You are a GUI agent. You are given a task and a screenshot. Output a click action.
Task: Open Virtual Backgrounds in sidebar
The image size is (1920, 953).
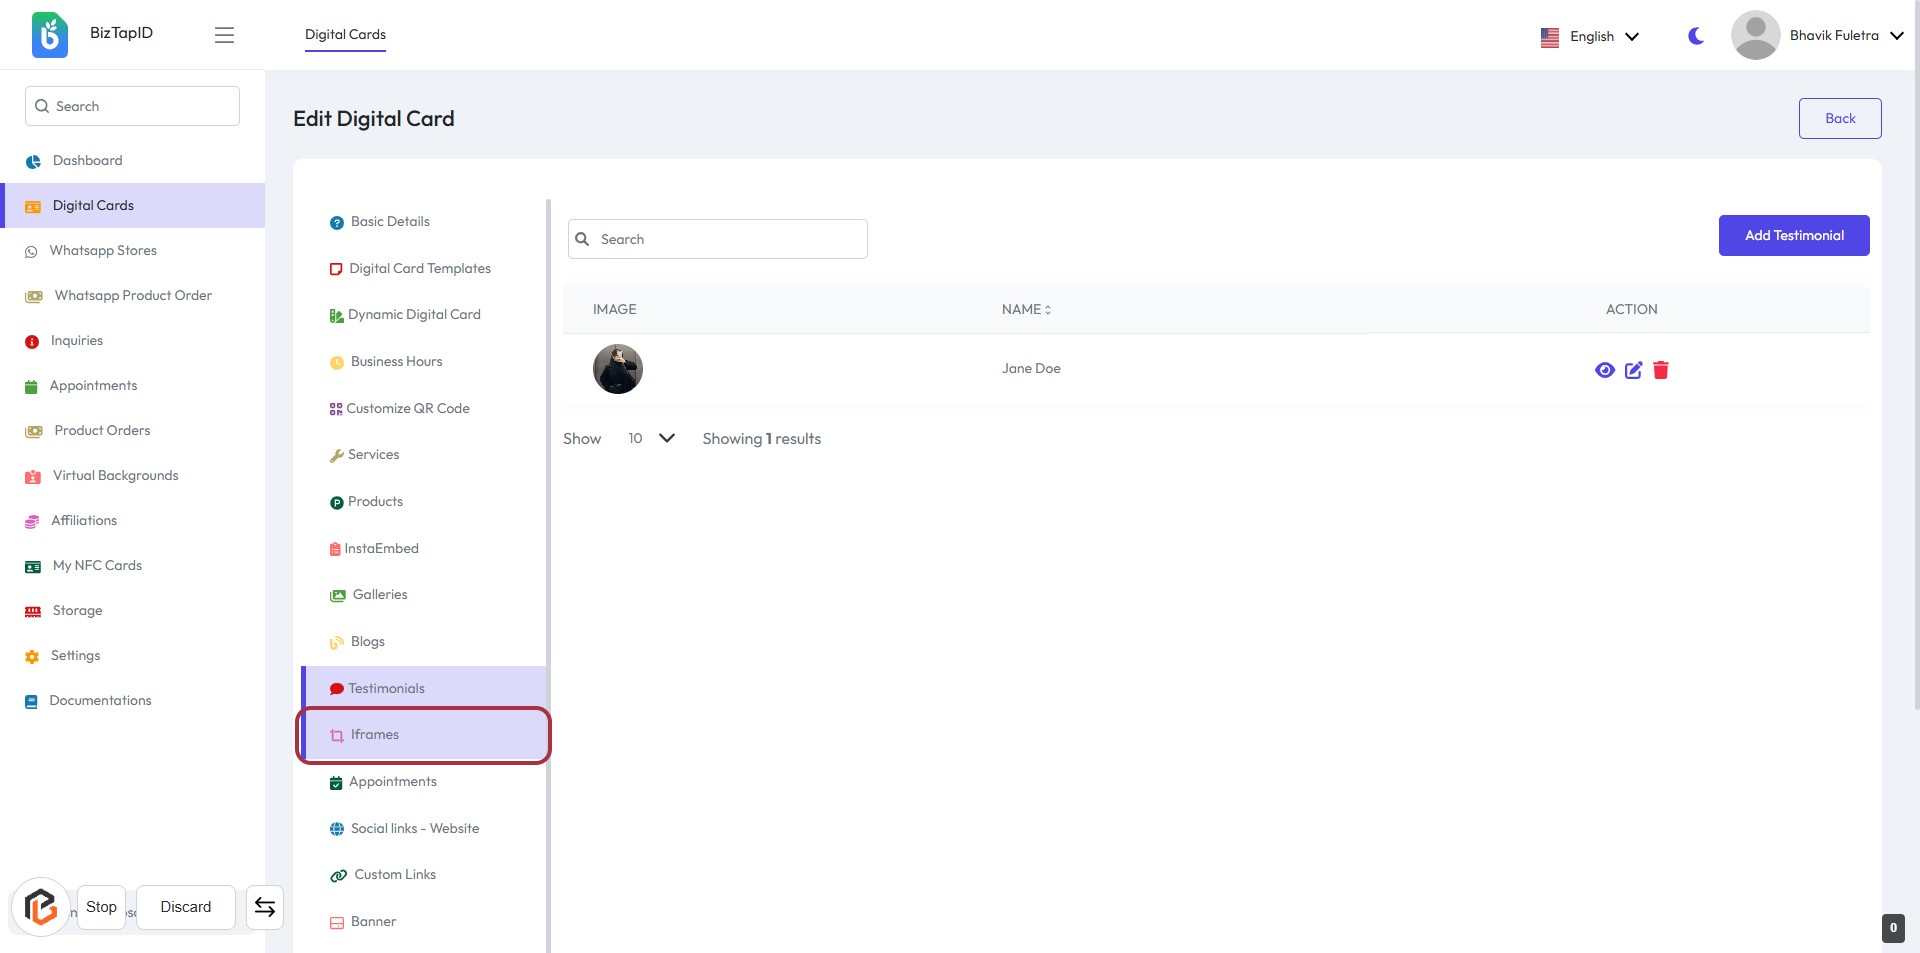pos(115,475)
